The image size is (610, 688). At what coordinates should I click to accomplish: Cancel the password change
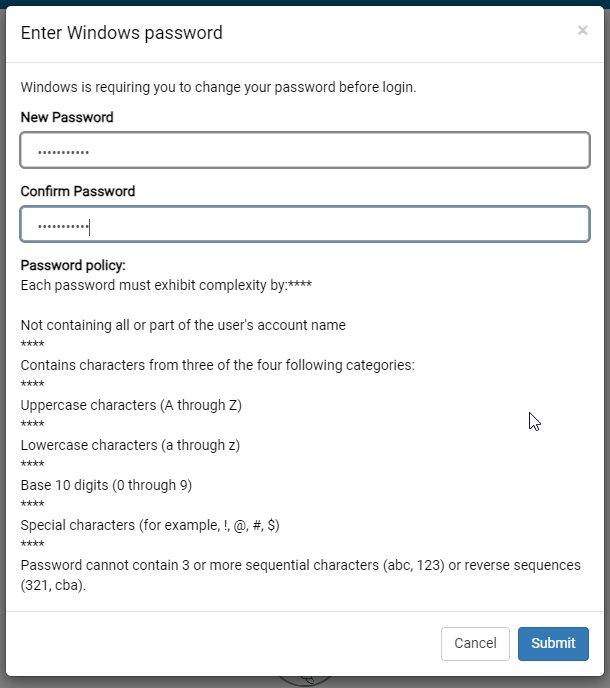(475, 643)
